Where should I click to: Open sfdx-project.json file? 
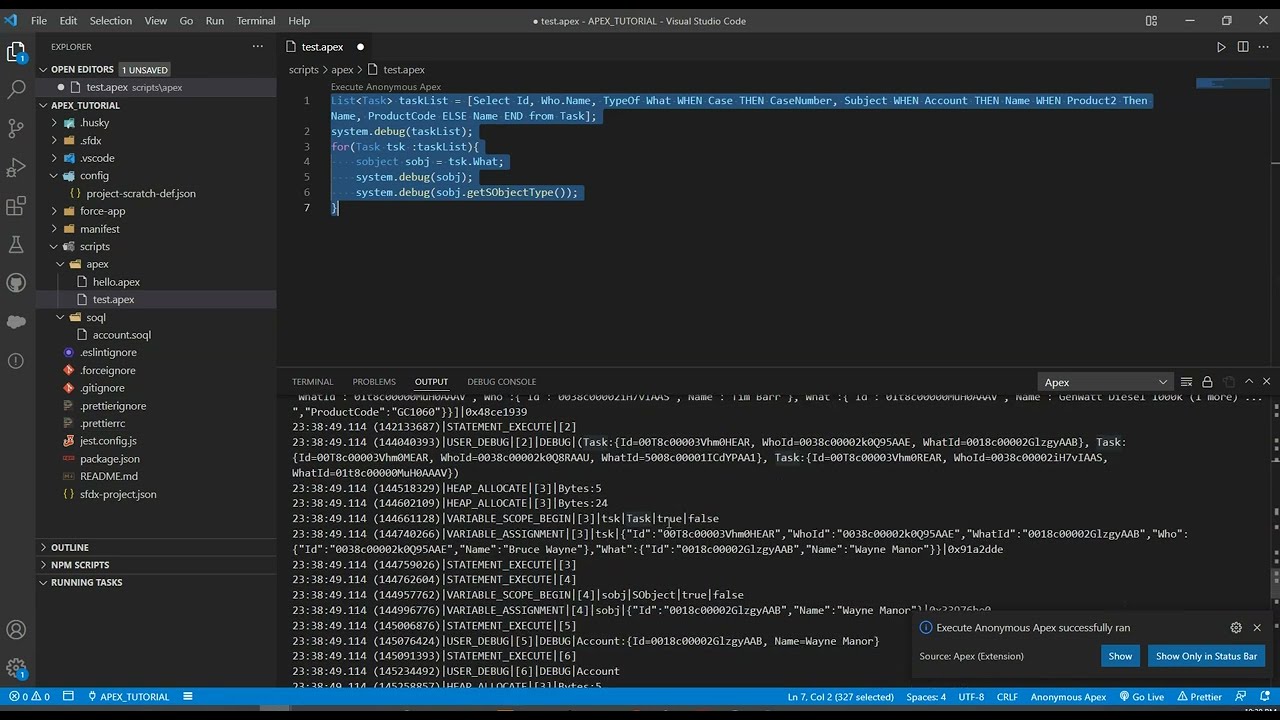pyautogui.click(x=118, y=494)
